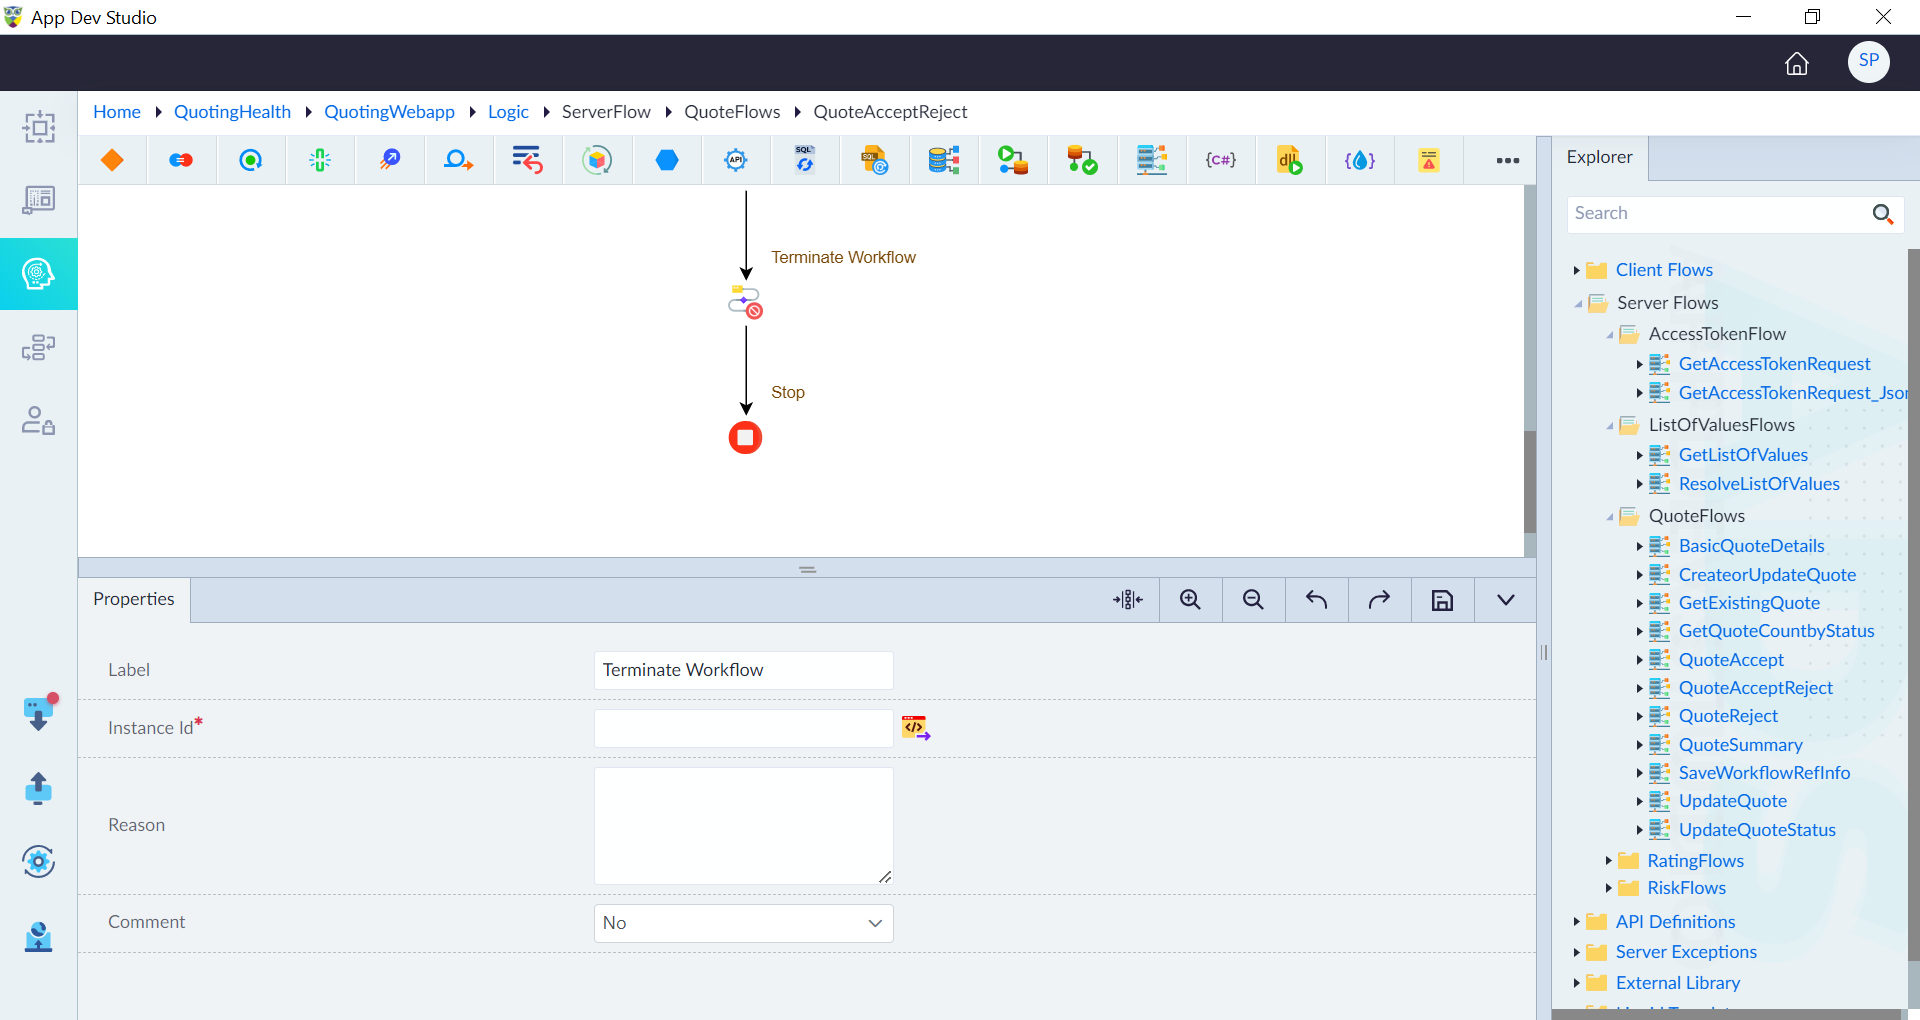The width and height of the screenshot is (1920, 1020).
Task: Click the Terminate Workflow node on canvas
Action: coord(745,302)
